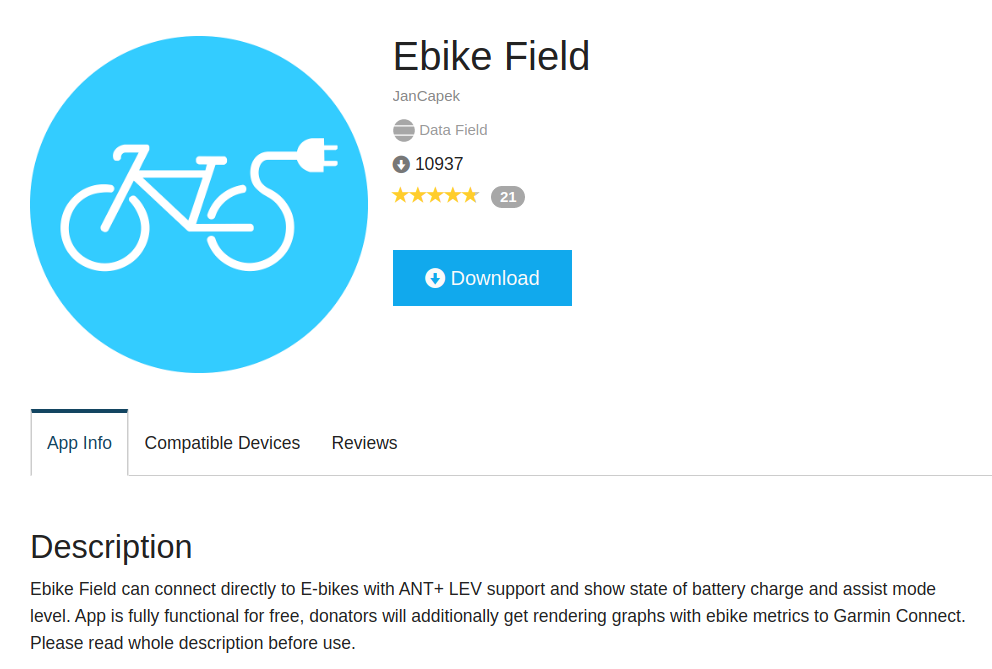Image resolution: width=992 pixels, height=669 pixels.
Task: Click the Ebike Field title heading
Action: pos(492,56)
